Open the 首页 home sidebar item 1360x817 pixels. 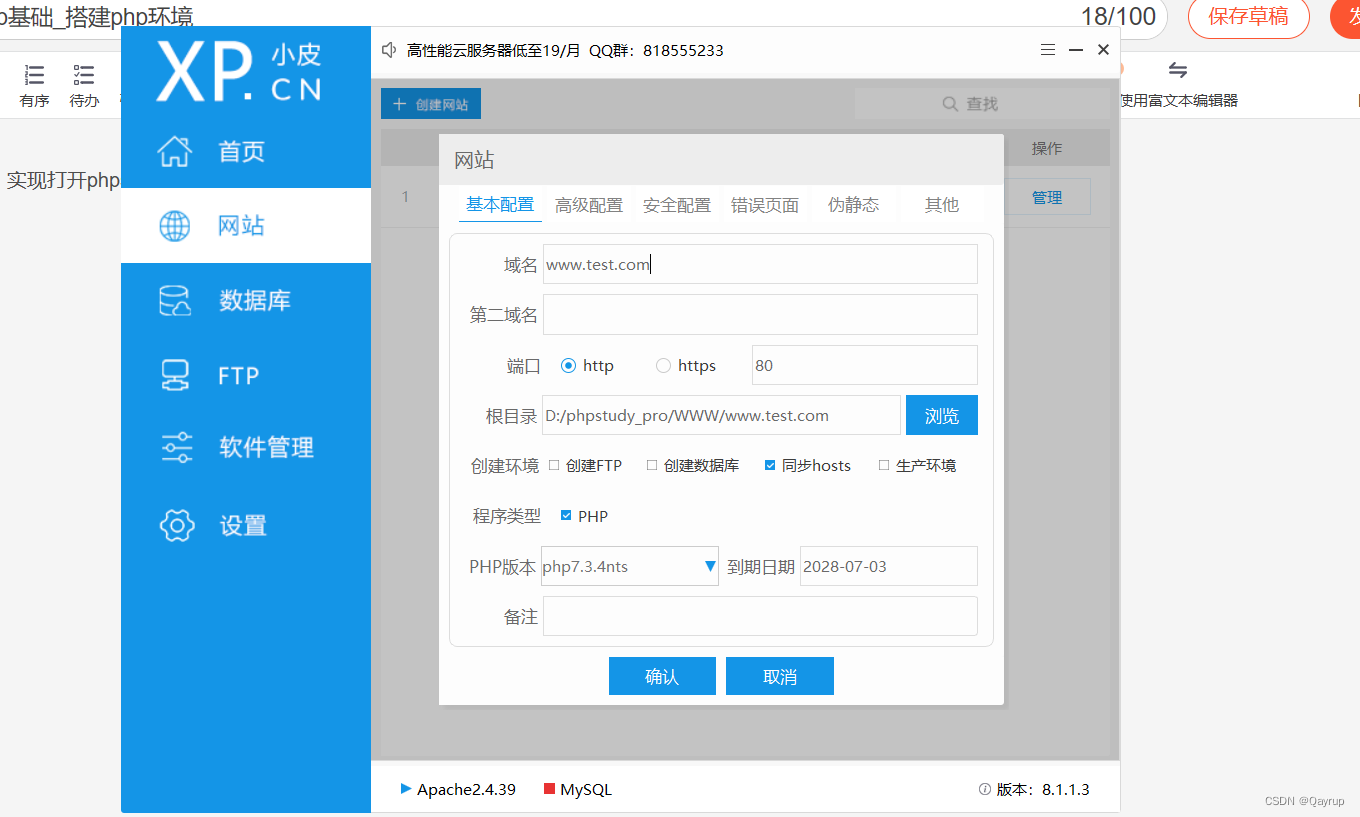(x=245, y=152)
